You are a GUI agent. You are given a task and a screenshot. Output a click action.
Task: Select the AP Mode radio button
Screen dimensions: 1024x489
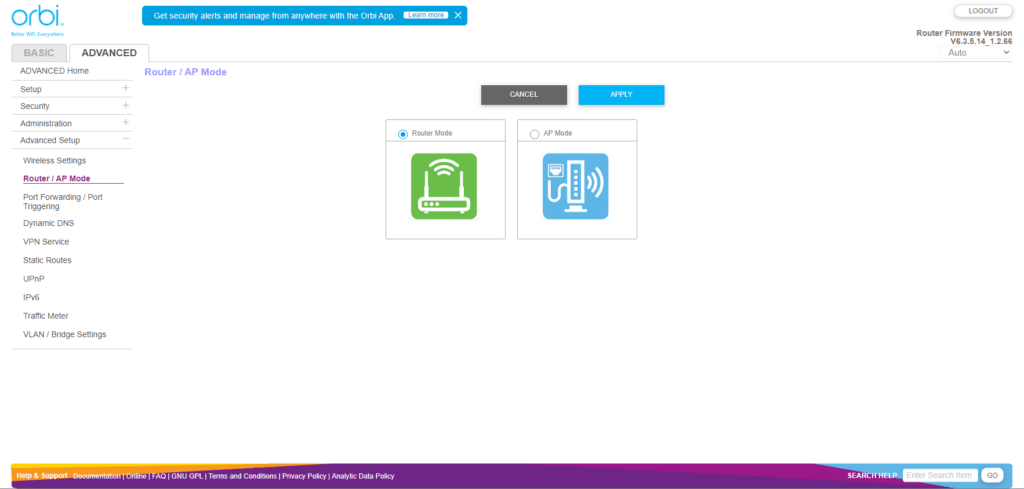[x=534, y=134]
